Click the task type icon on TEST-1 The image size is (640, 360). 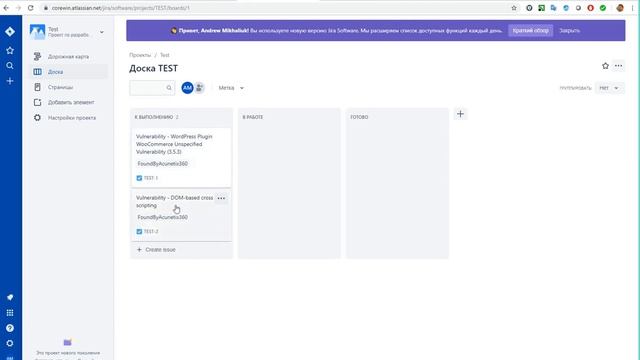click(139, 178)
